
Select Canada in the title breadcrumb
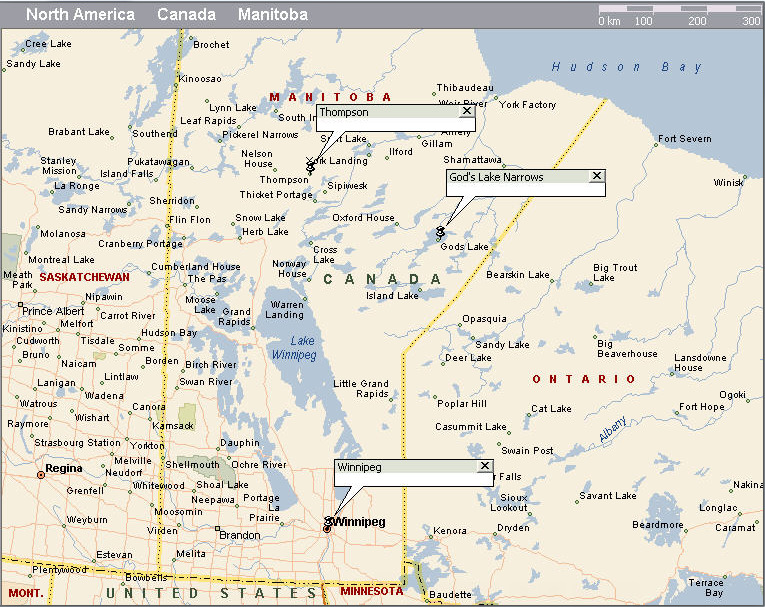186,15
